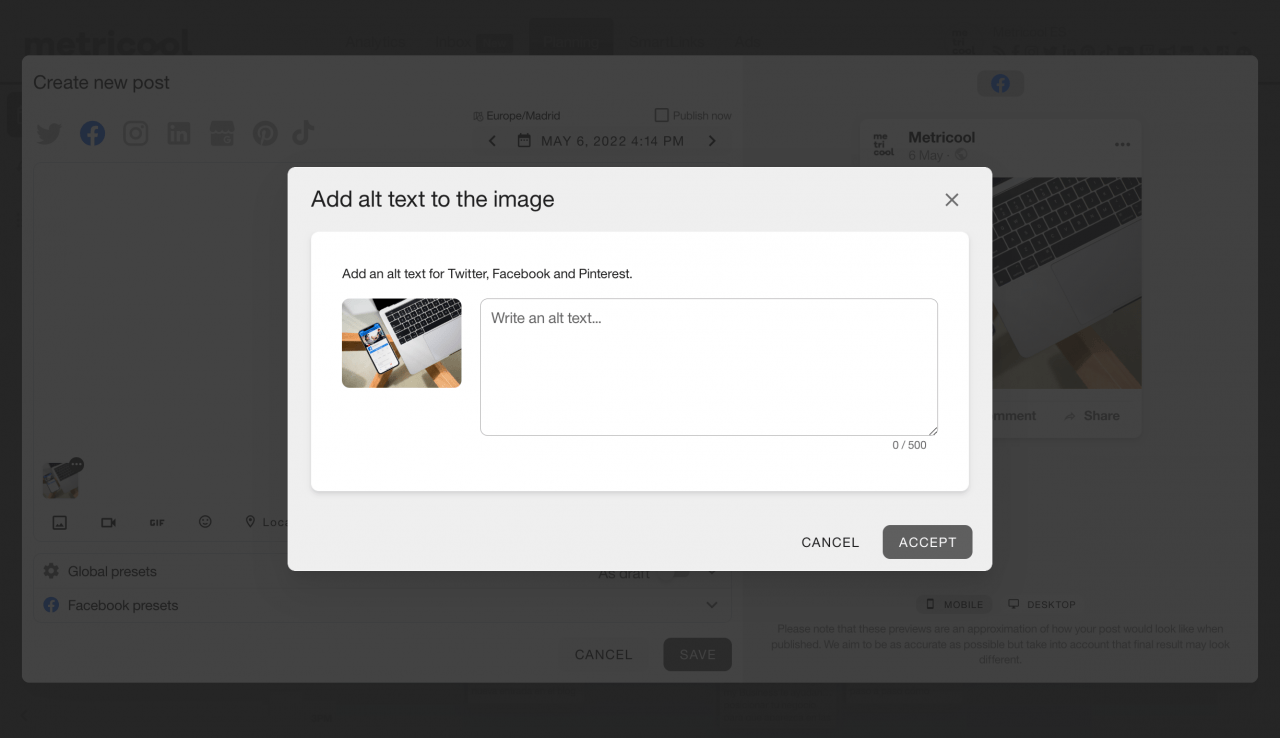
Task: Select the LinkedIn network icon
Action: (178, 133)
